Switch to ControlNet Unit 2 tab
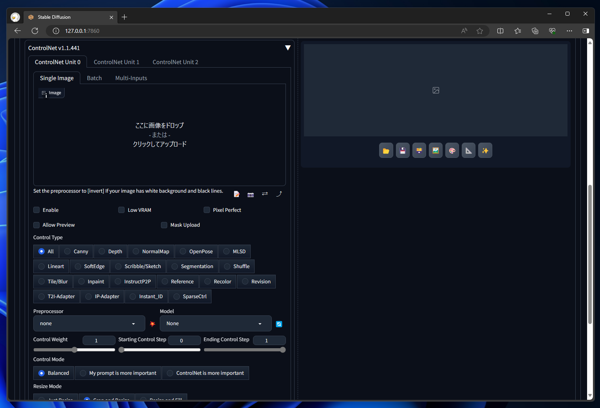This screenshot has width=600, height=408. (x=175, y=62)
